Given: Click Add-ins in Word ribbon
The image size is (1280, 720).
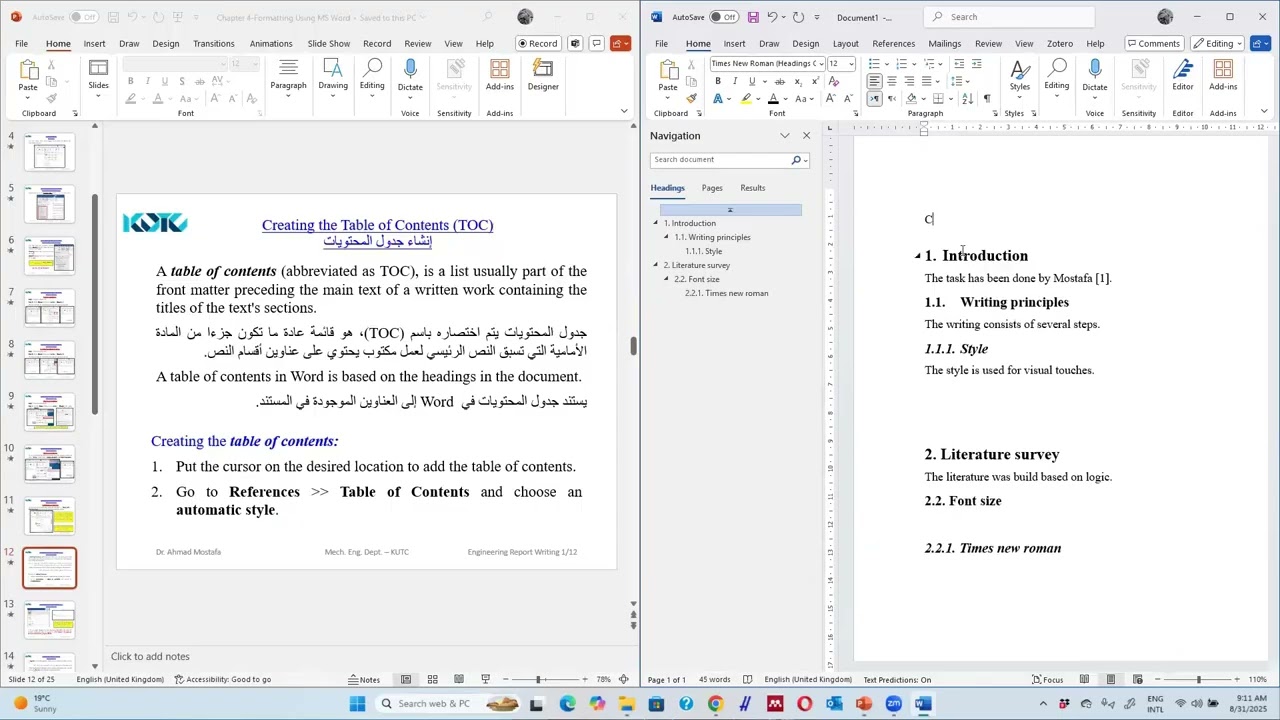Looking at the screenshot, I should coord(1223,75).
